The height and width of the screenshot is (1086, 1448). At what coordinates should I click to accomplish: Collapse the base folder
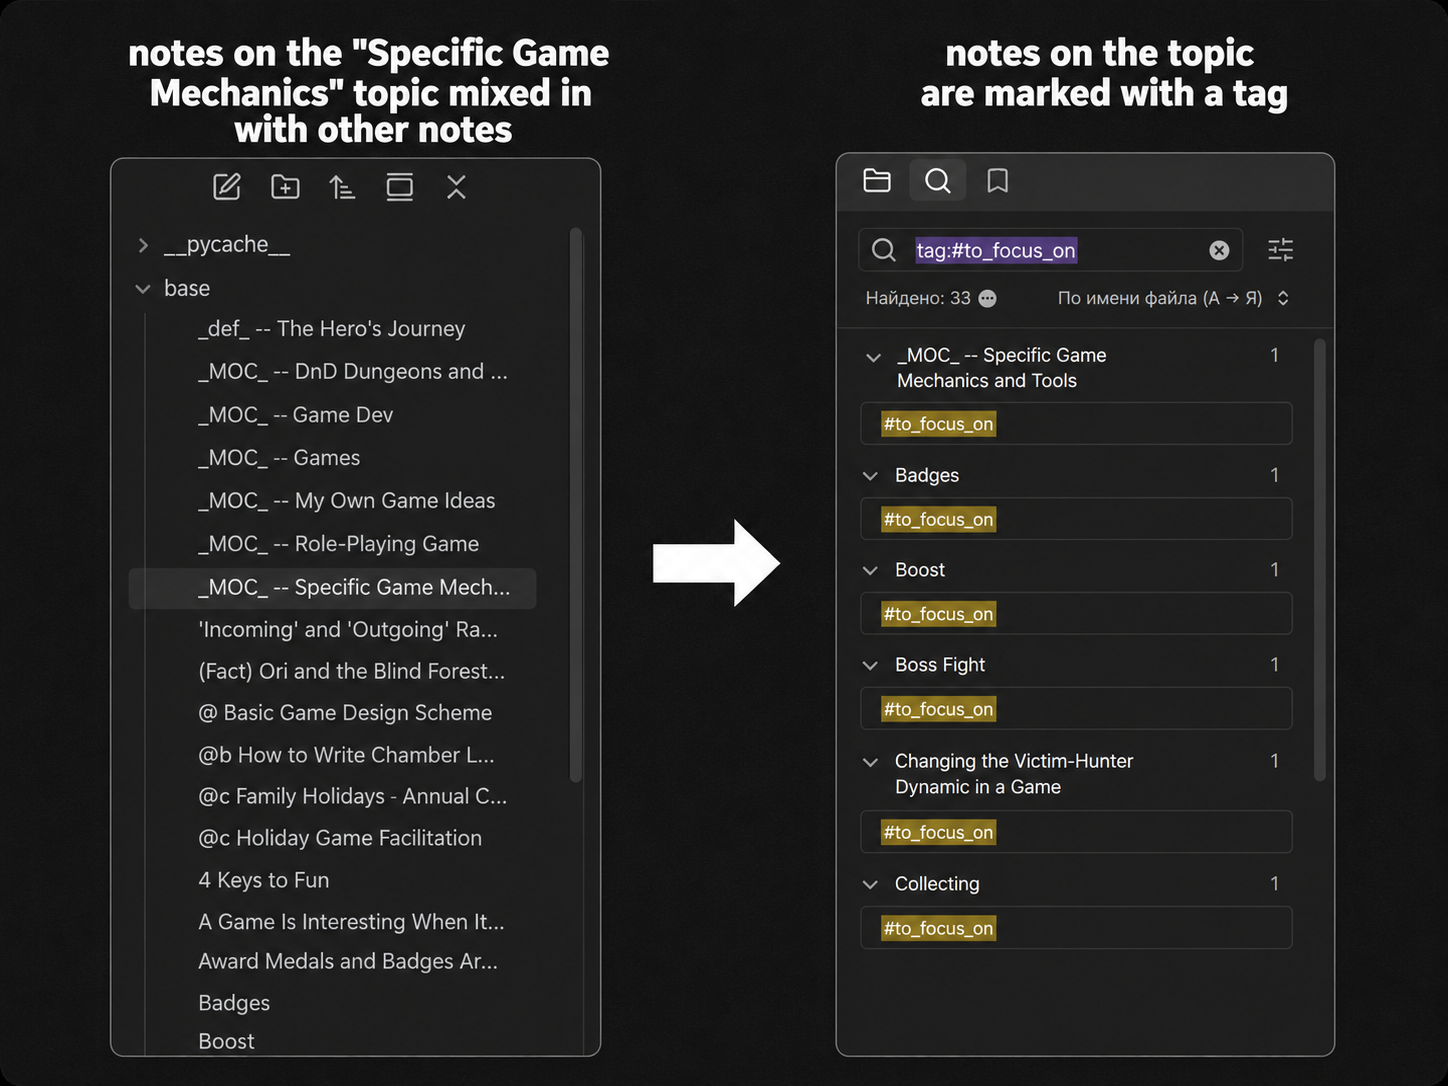(143, 289)
